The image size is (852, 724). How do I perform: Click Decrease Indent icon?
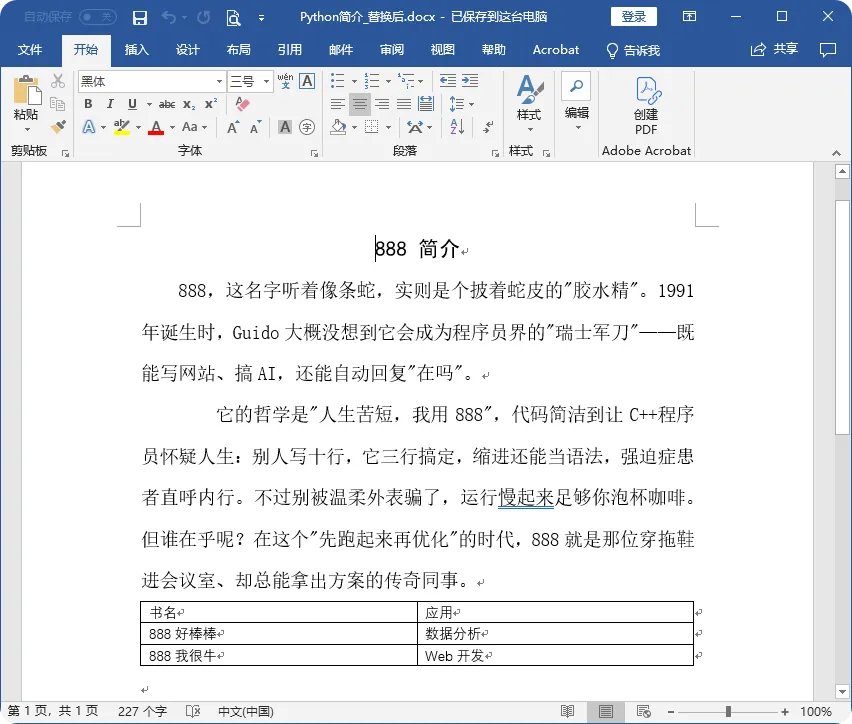(x=448, y=81)
